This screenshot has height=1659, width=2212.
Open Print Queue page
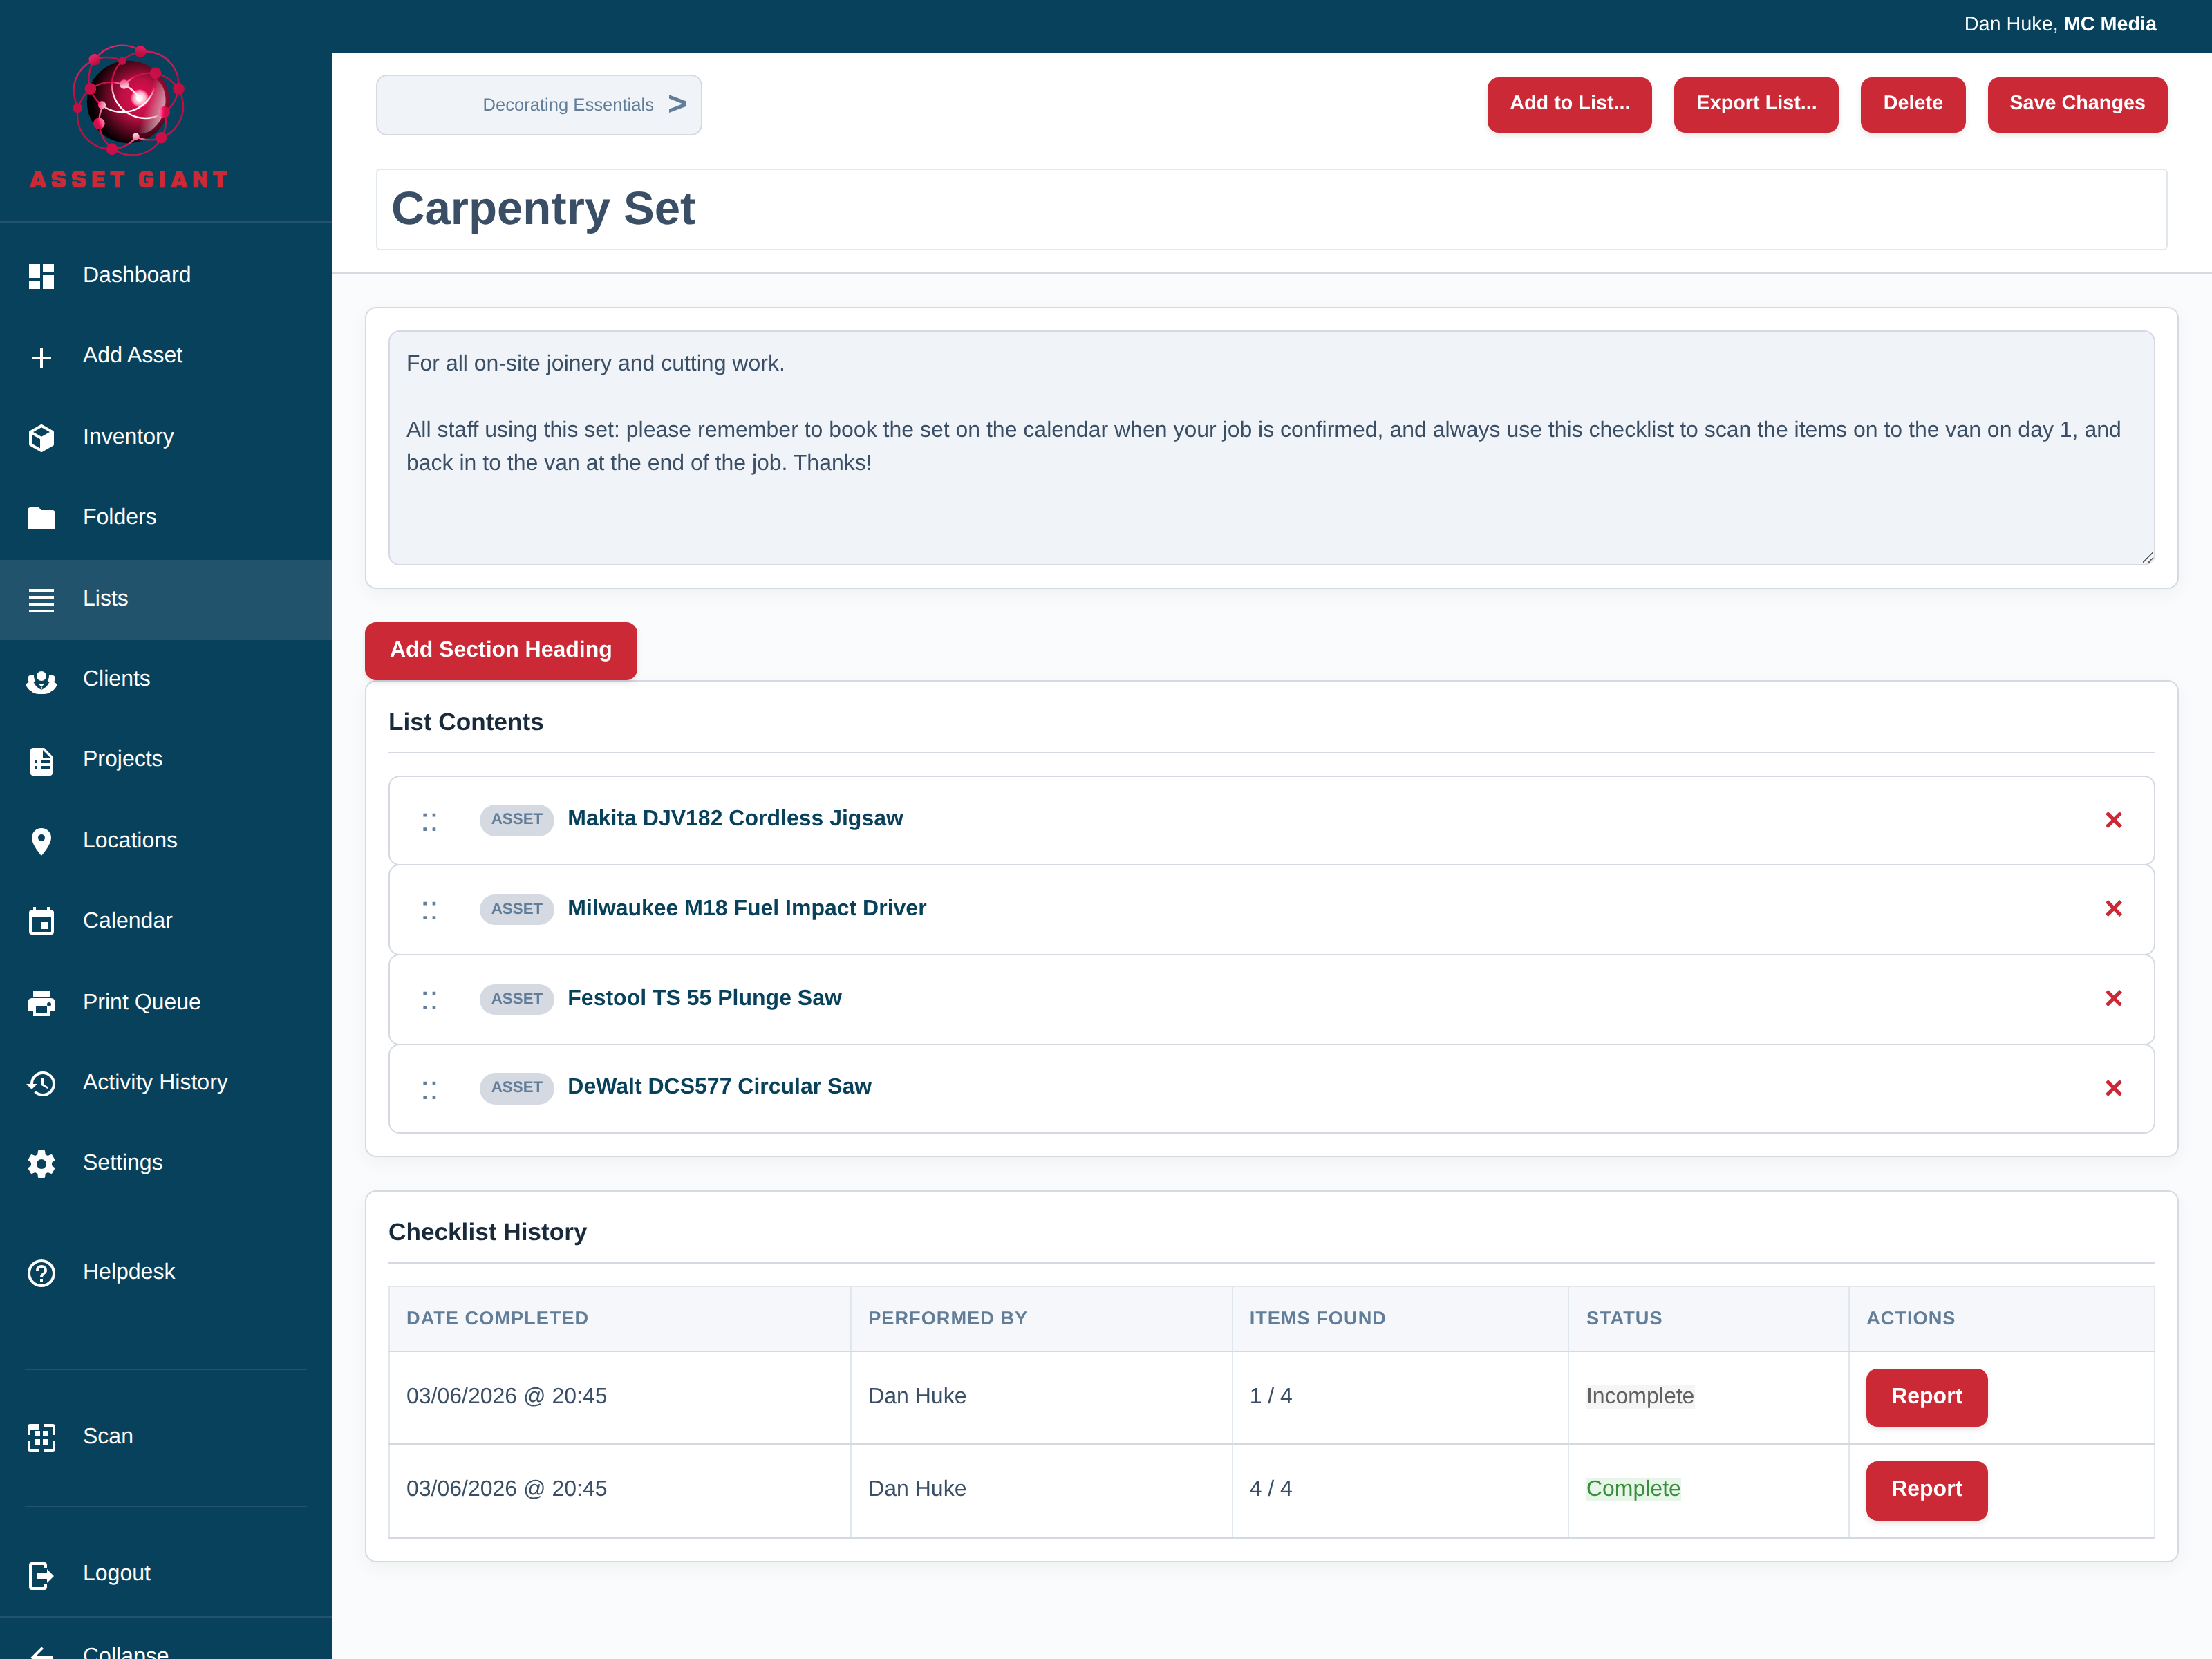pyautogui.click(x=166, y=1003)
